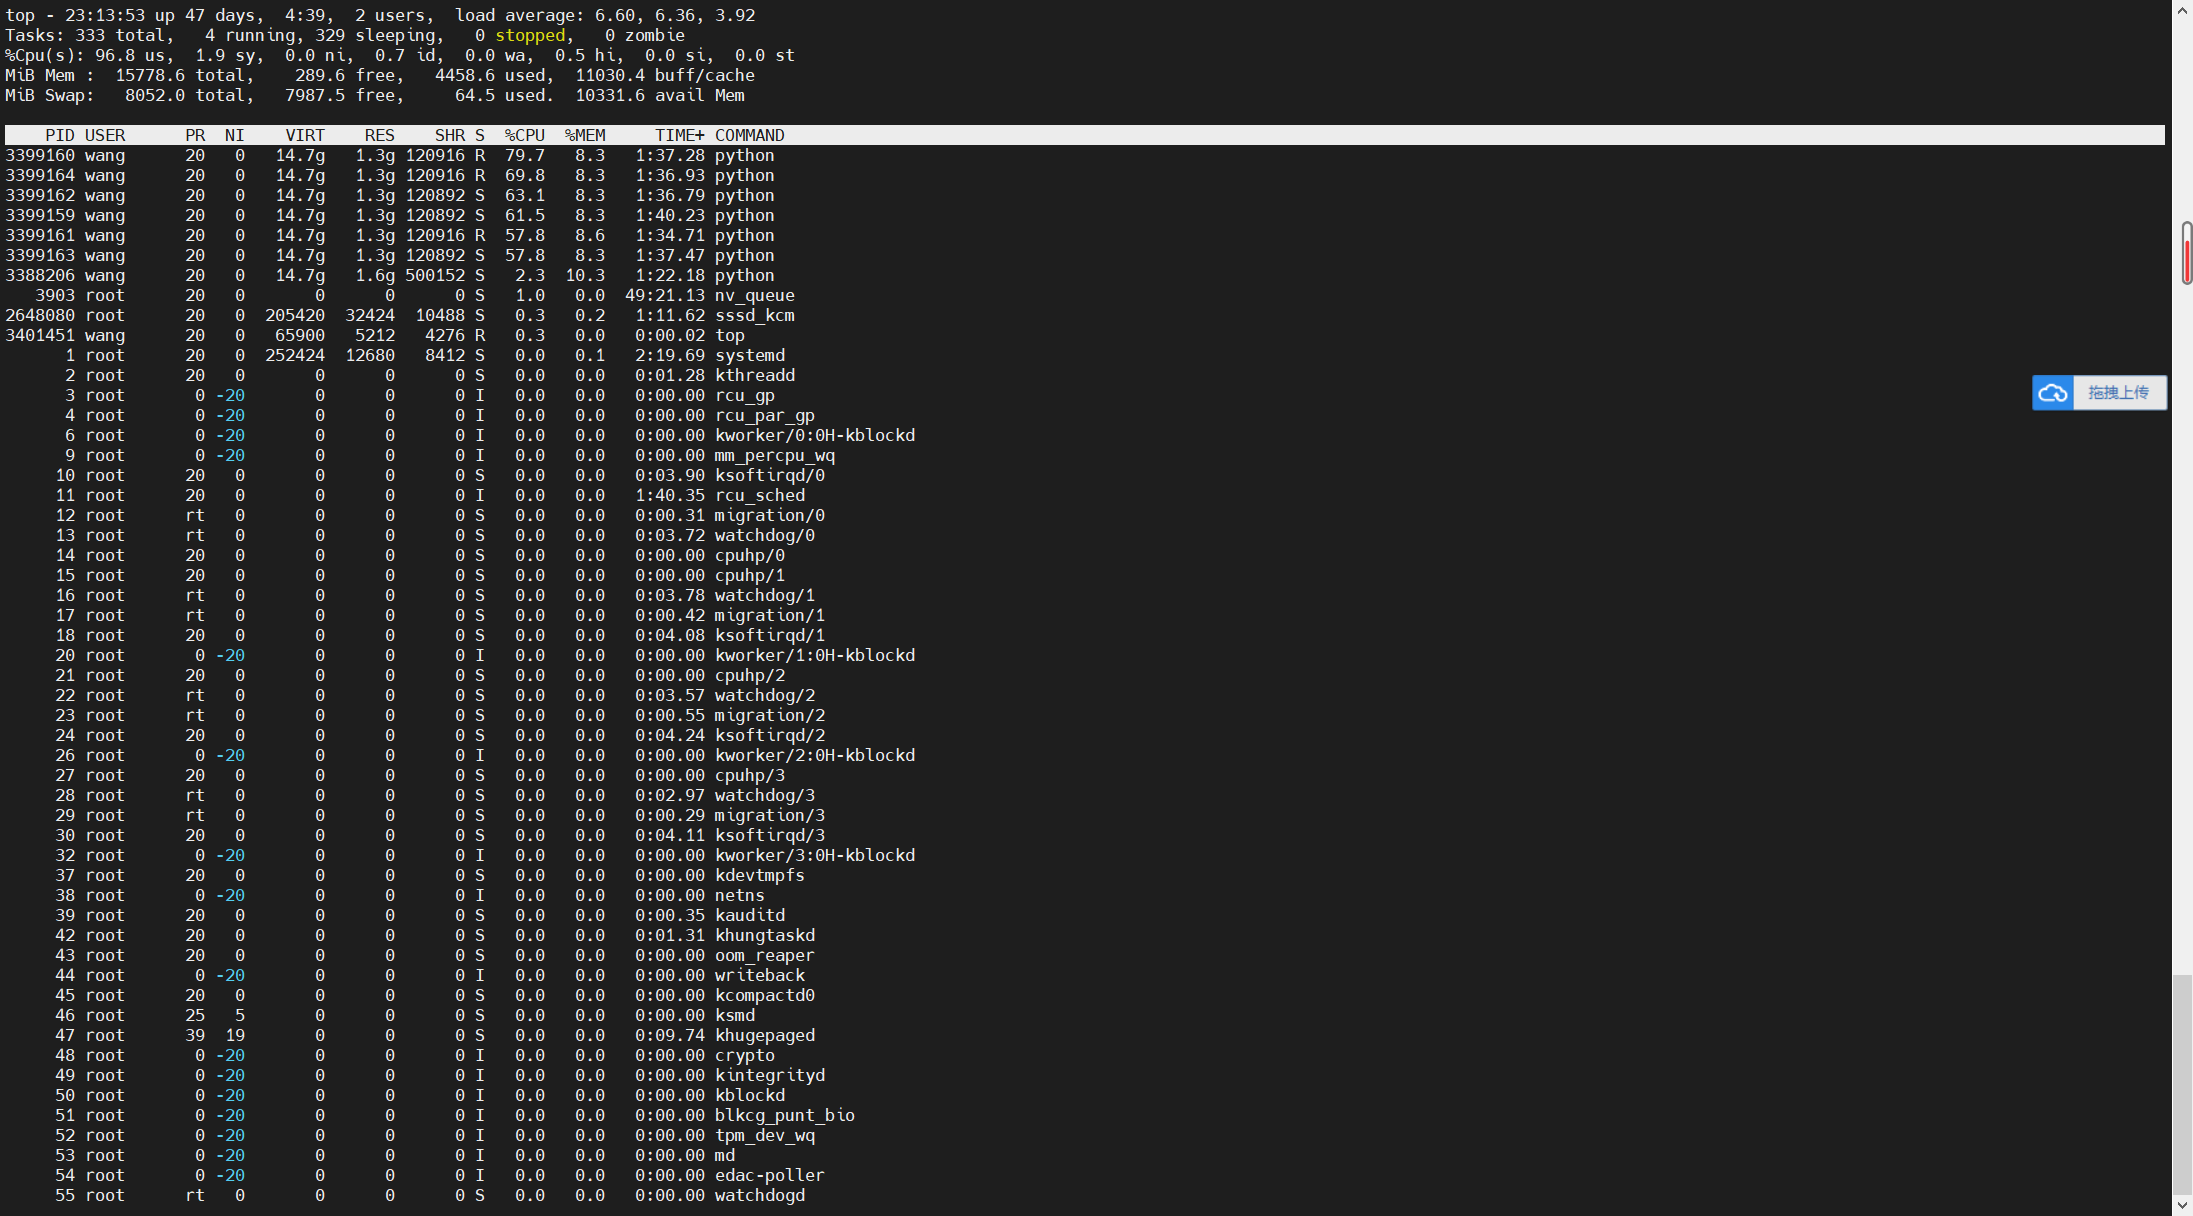Click the %CPU column header
2193x1216 pixels.
[x=525, y=135]
